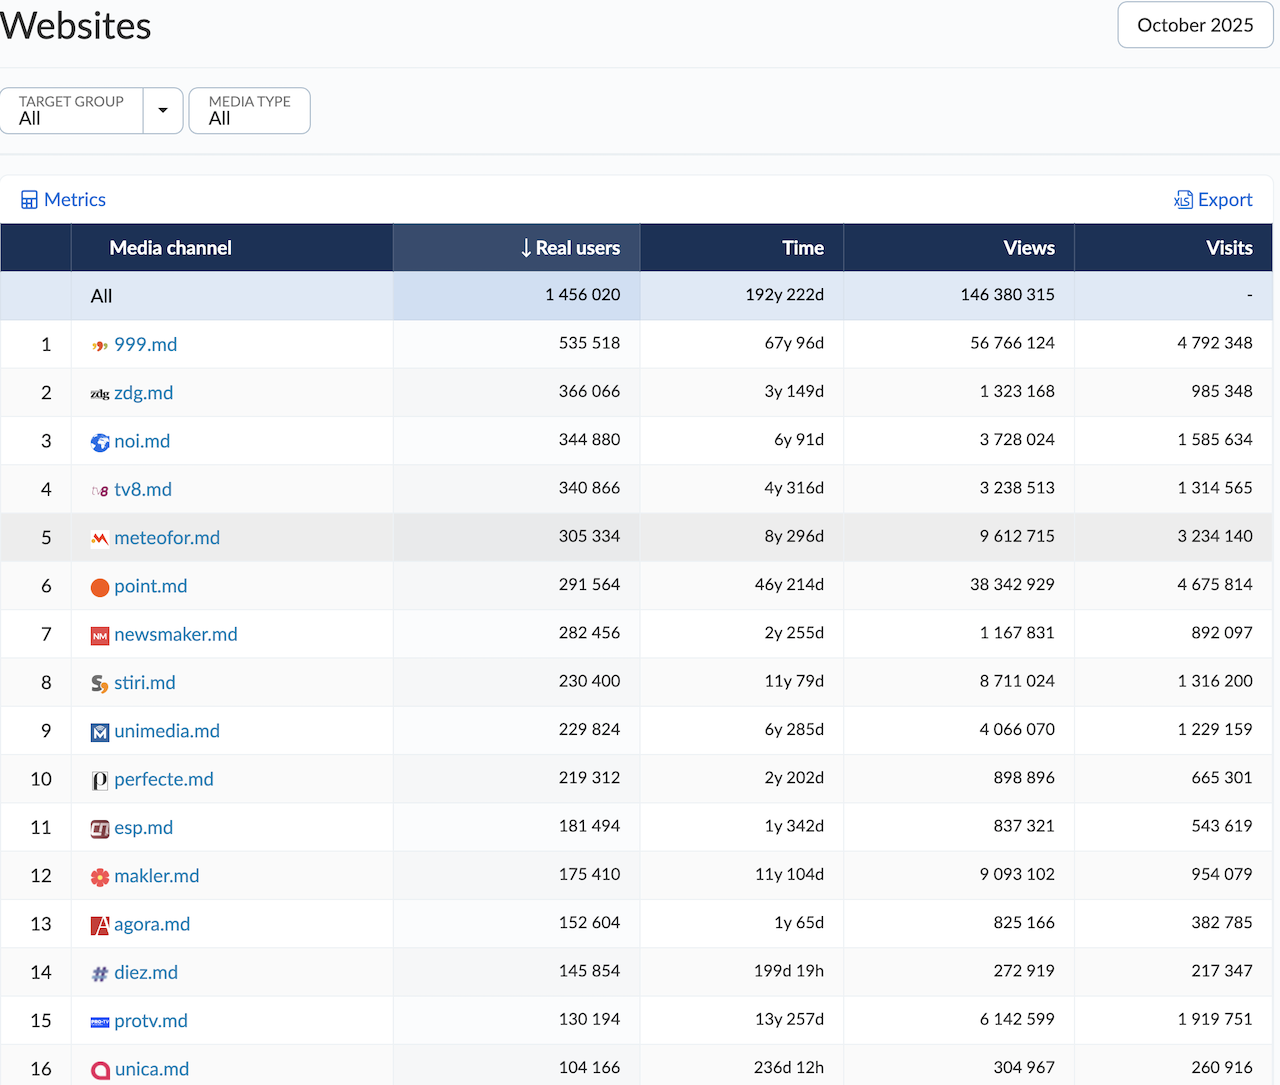The height and width of the screenshot is (1085, 1280).
Task: Open the protv.md channel link
Action: [x=151, y=1021]
